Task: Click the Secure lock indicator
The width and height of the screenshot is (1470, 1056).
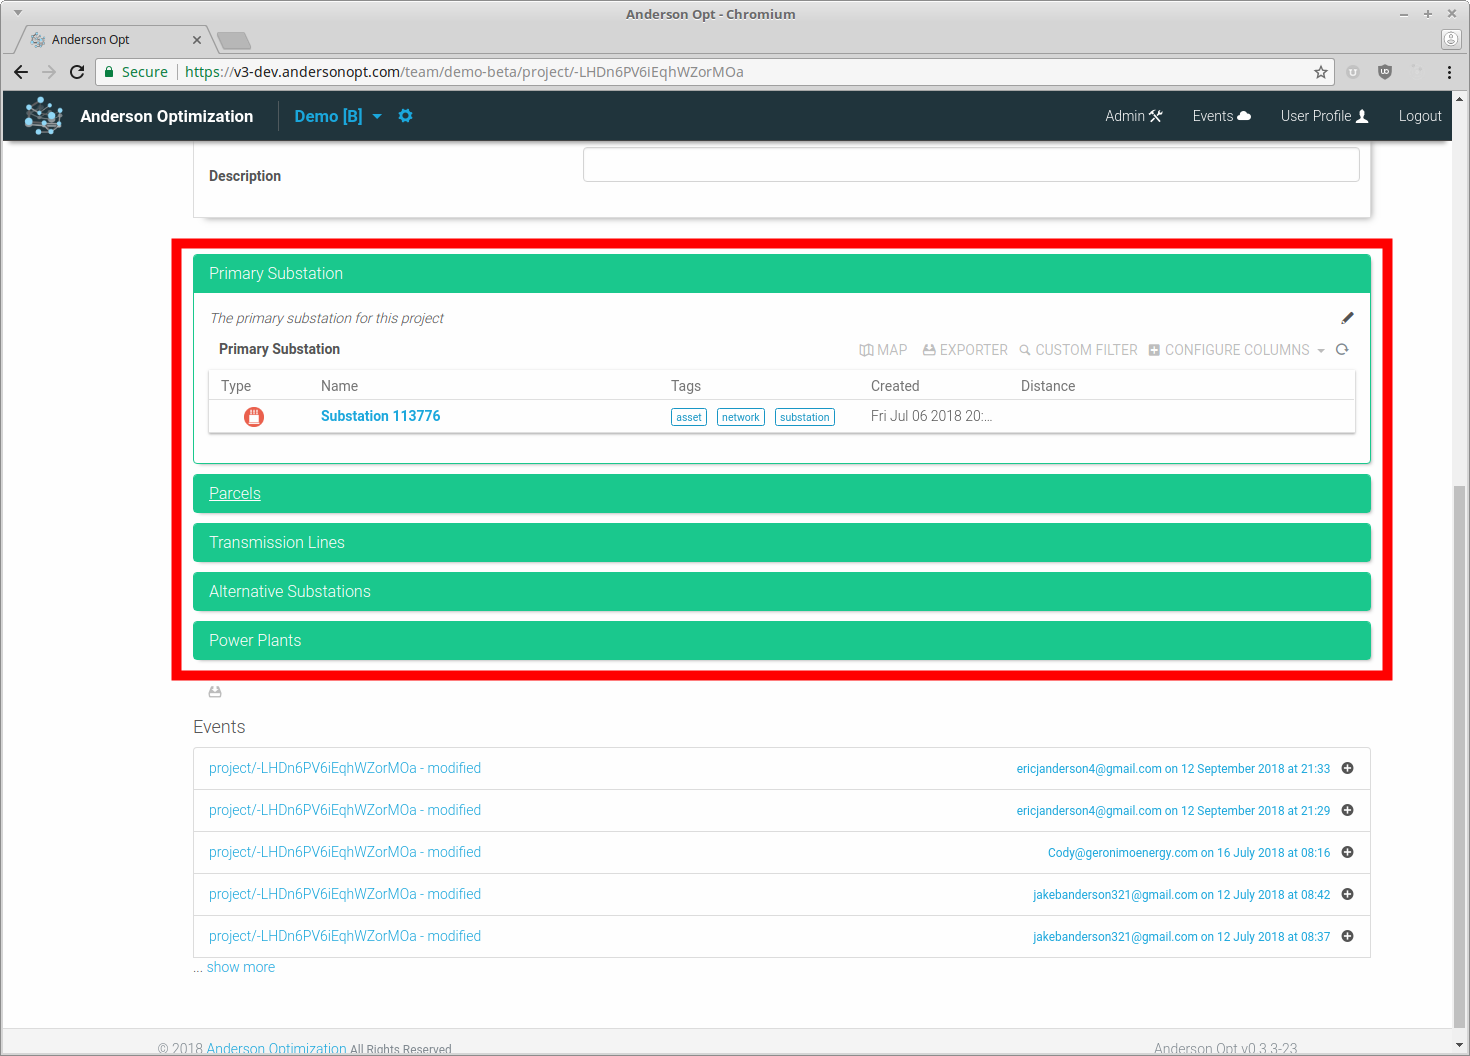Action: click(x=136, y=72)
